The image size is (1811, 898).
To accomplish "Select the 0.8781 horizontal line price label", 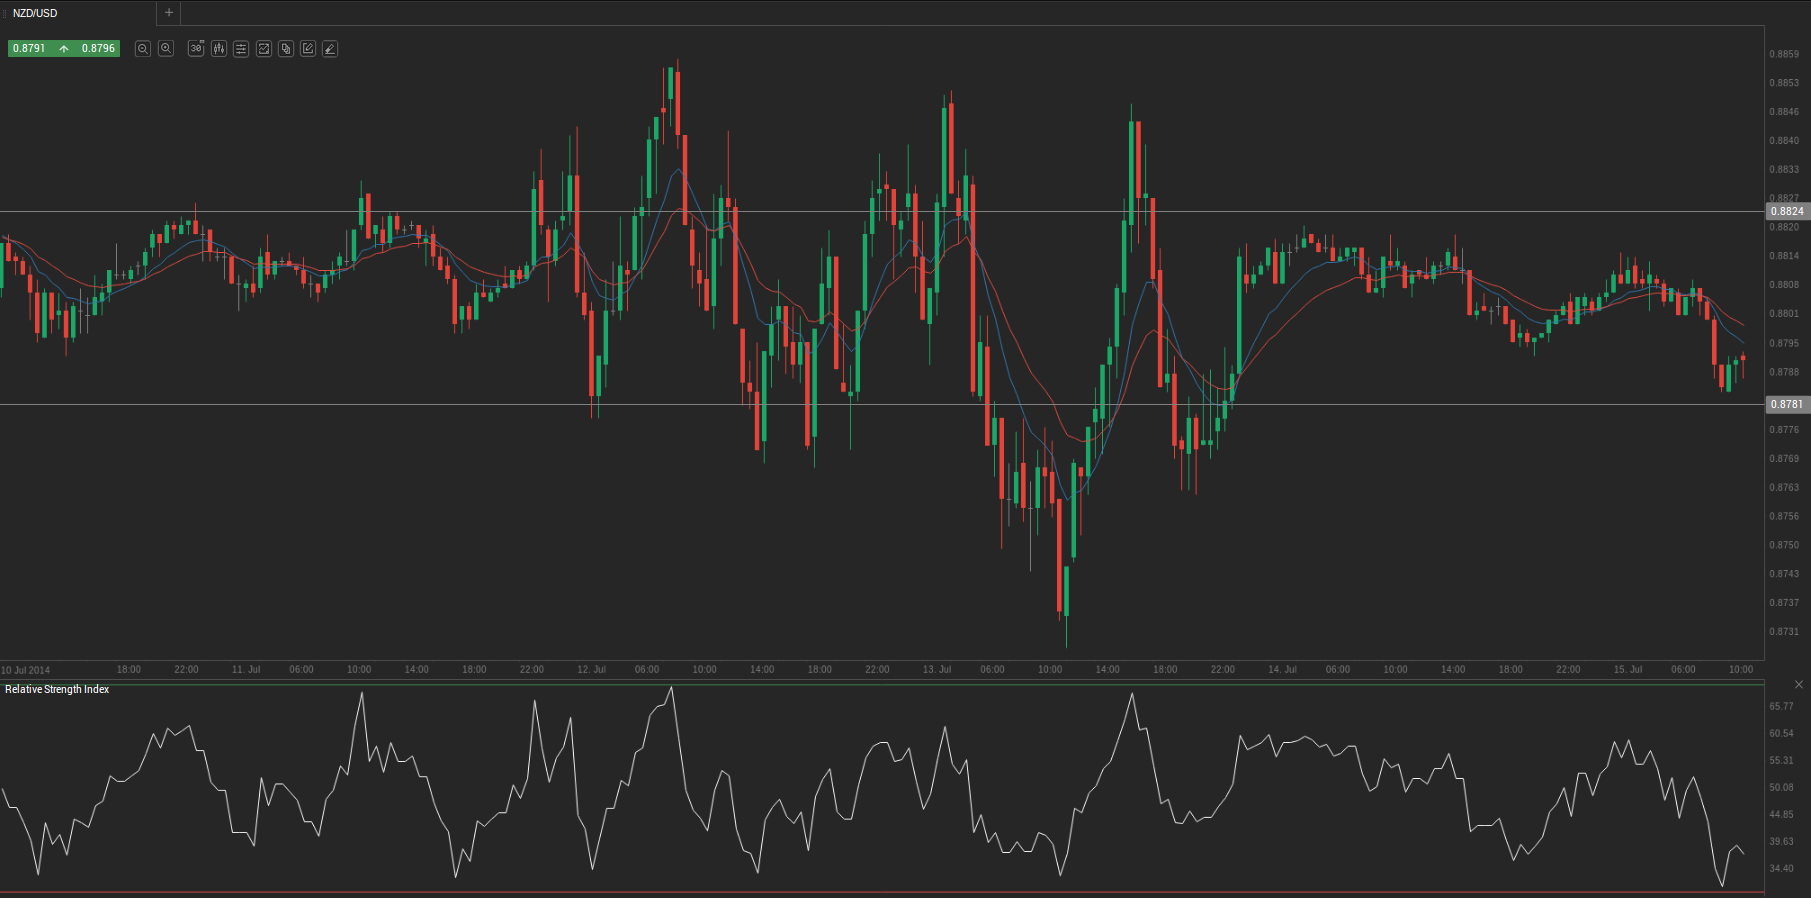I will pyautogui.click(x=1787, y=405).
